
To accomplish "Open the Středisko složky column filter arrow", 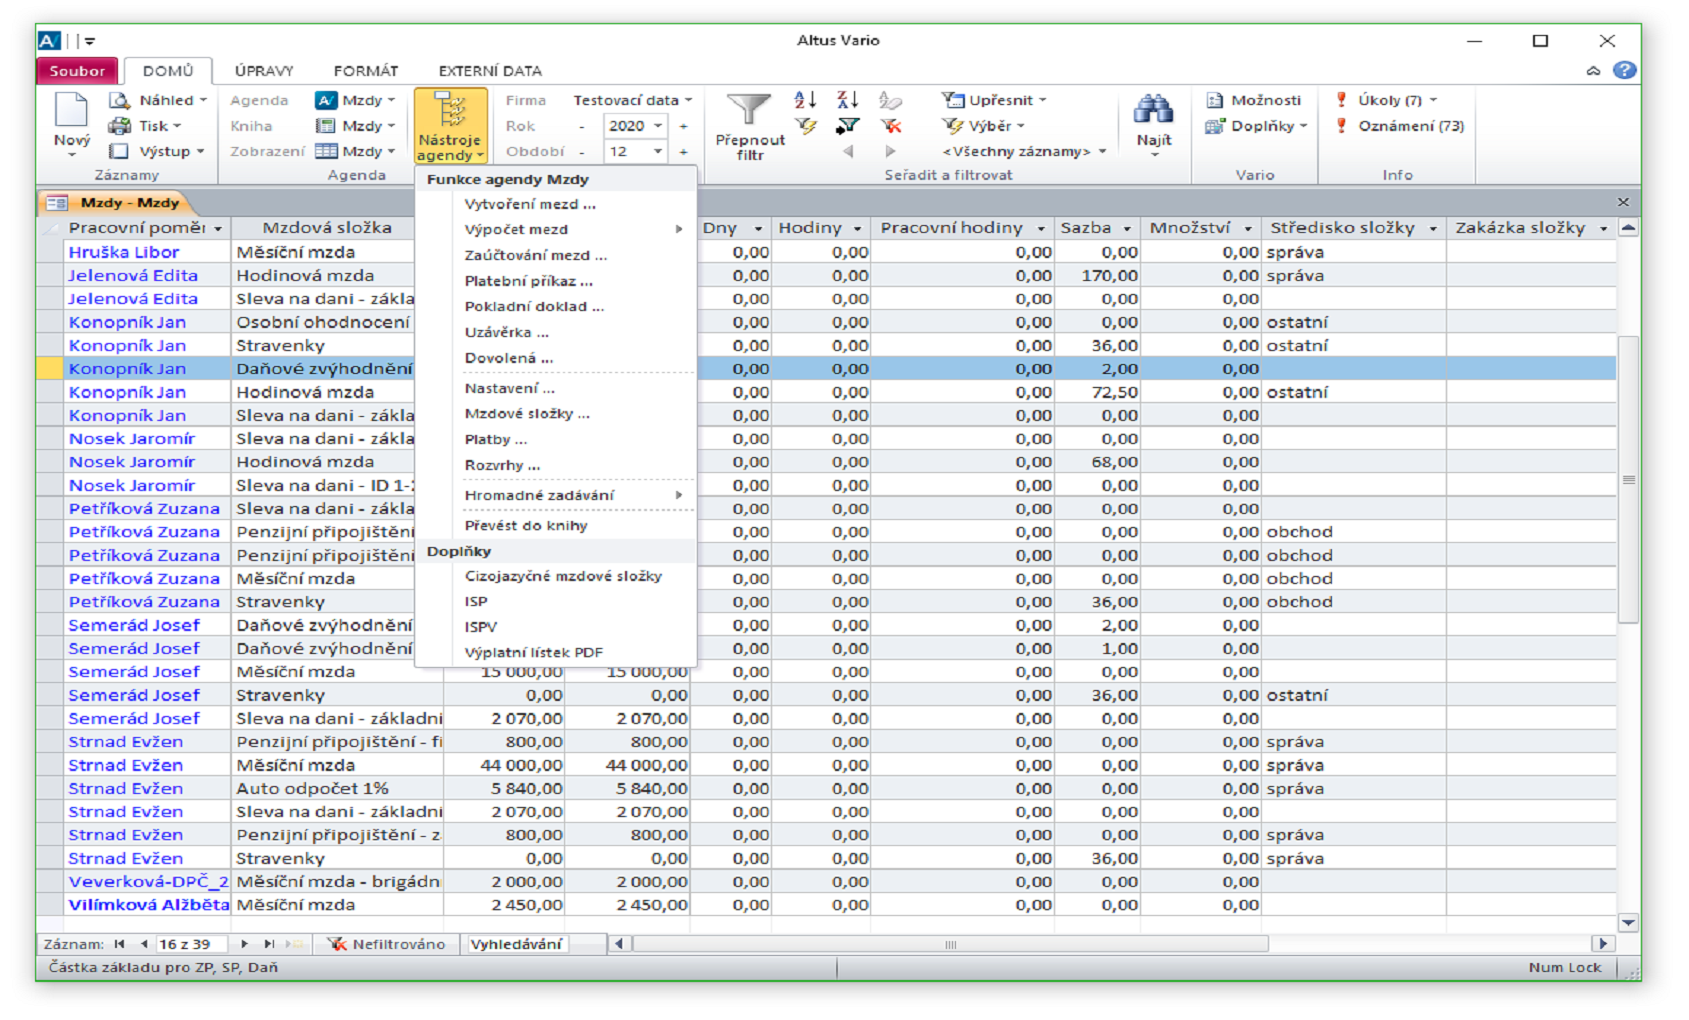I will [1433, 229].
